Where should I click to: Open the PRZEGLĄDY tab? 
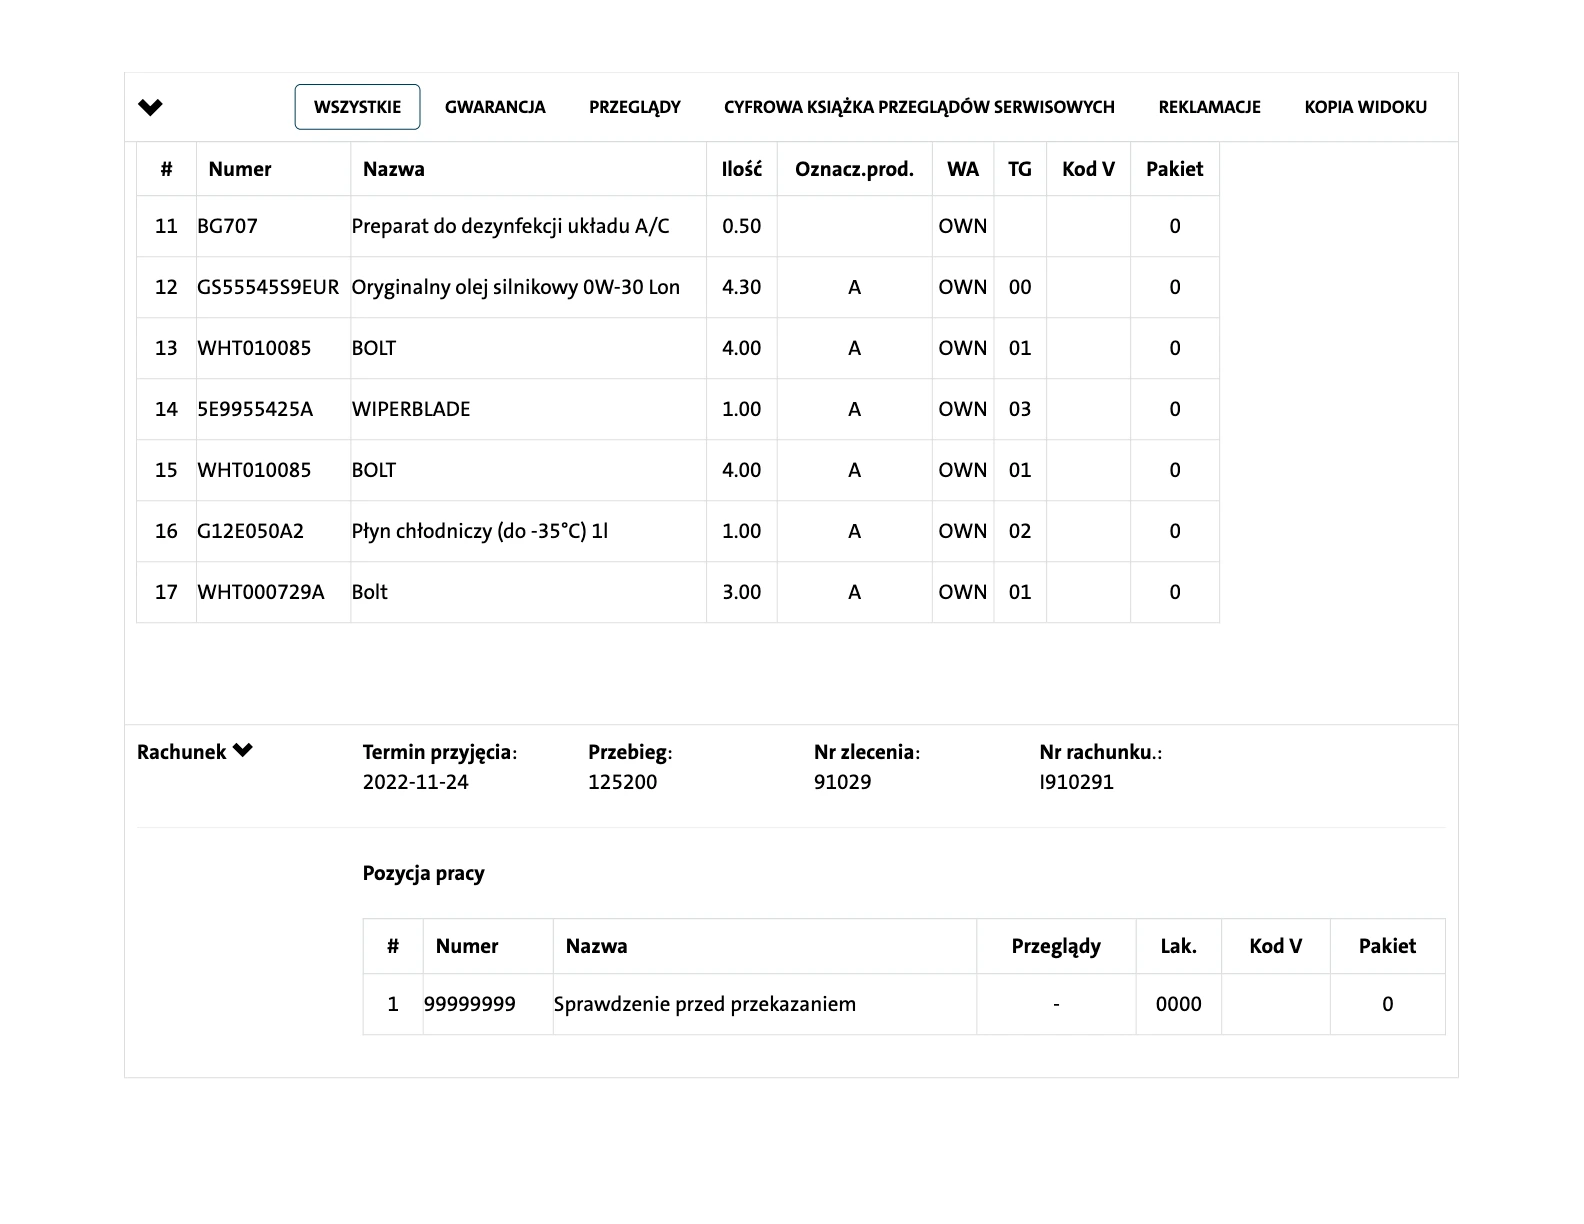click(x=634, y=107)
